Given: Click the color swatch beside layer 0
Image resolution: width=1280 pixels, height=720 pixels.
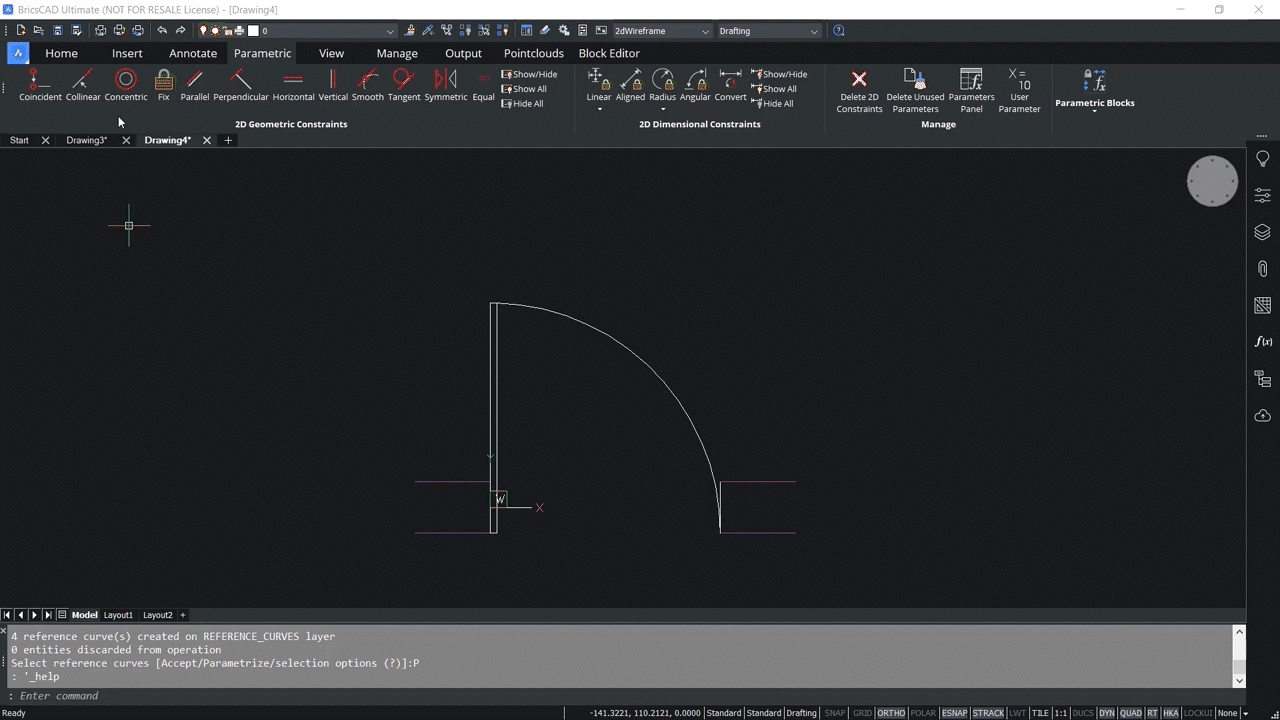Looking at the screenshot, I should 254,31.
